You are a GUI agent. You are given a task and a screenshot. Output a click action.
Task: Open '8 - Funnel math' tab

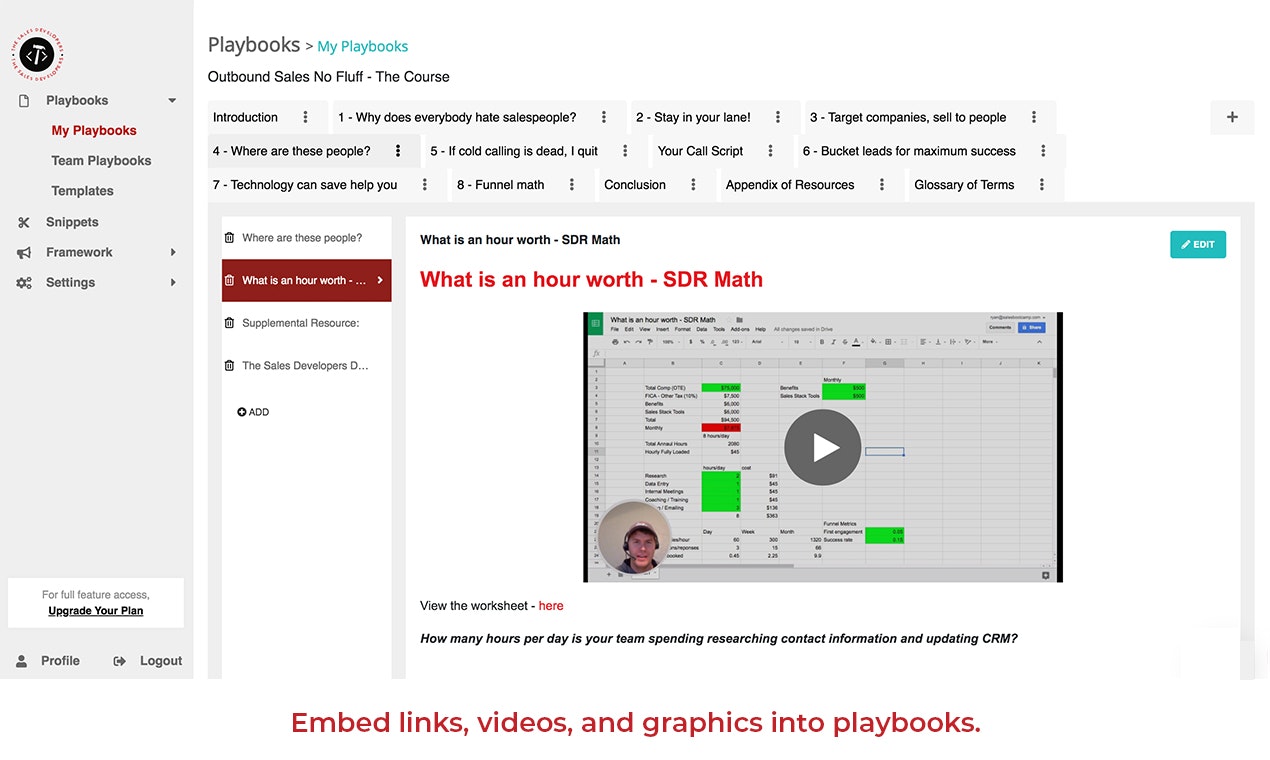[x=500, y=185]
